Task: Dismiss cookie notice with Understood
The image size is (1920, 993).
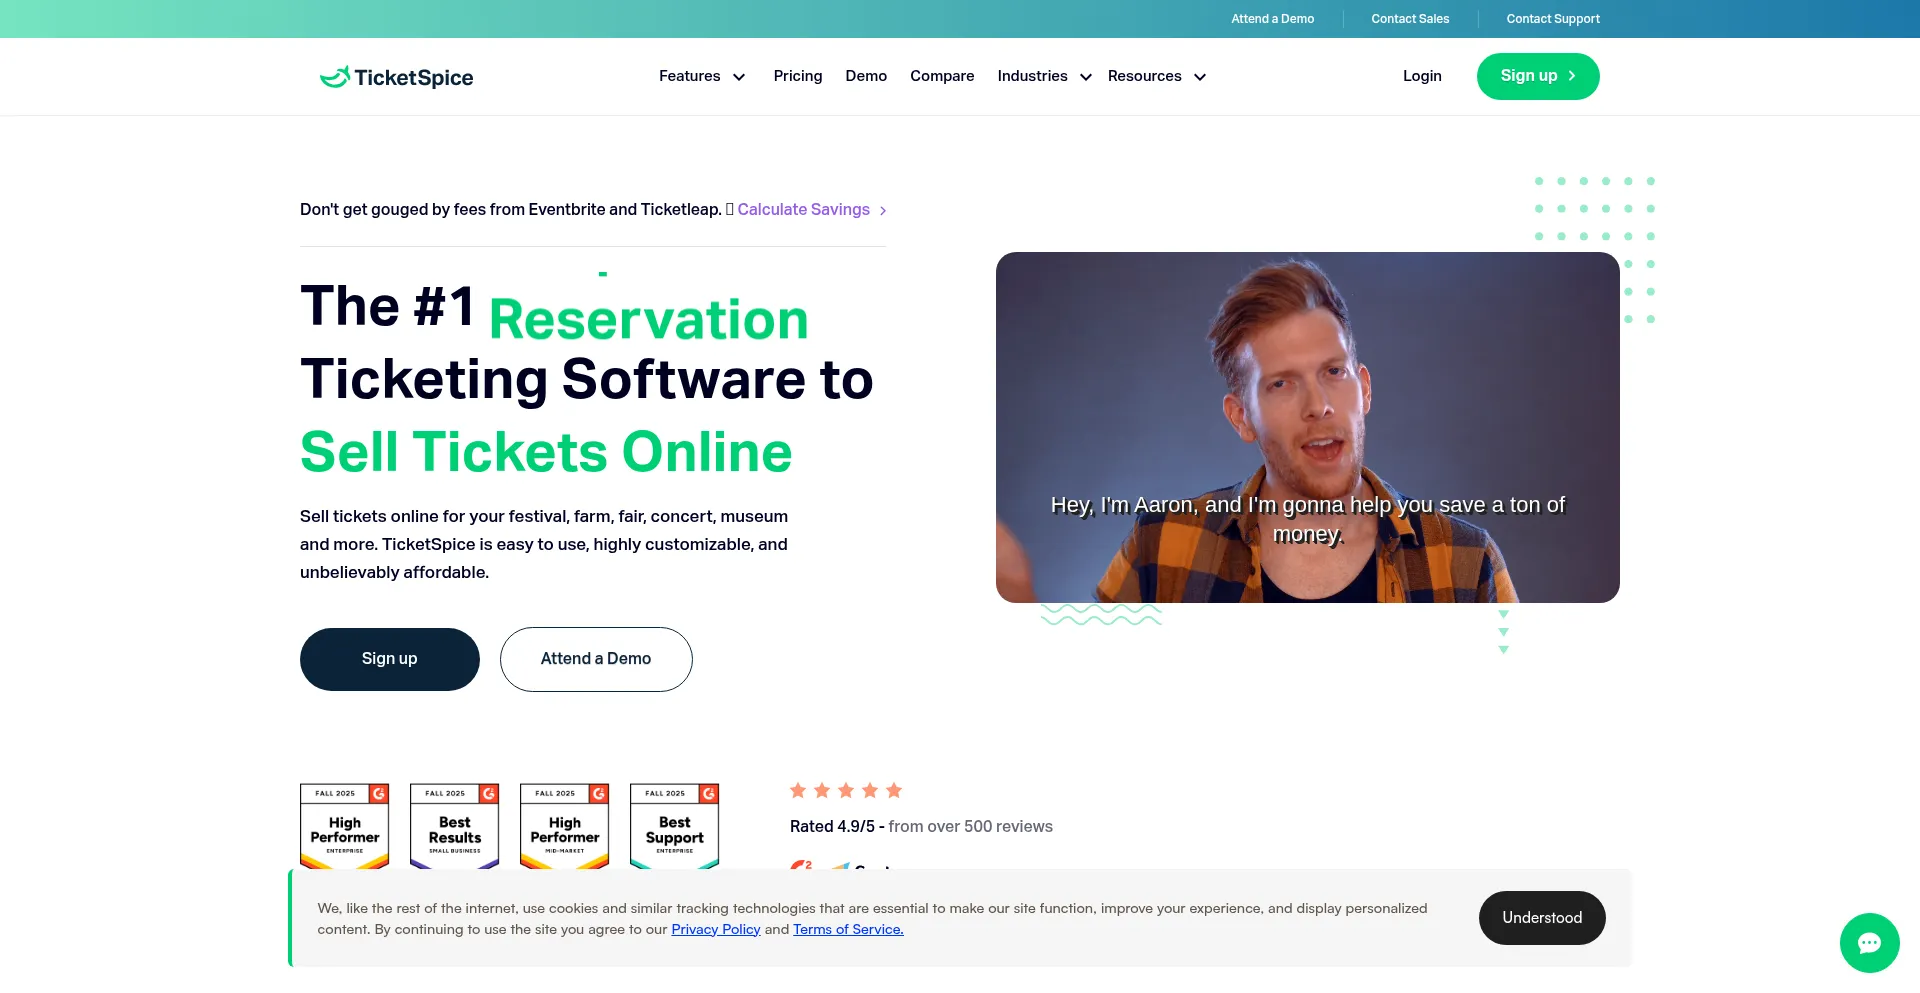Action: [x=1542, y=918]
